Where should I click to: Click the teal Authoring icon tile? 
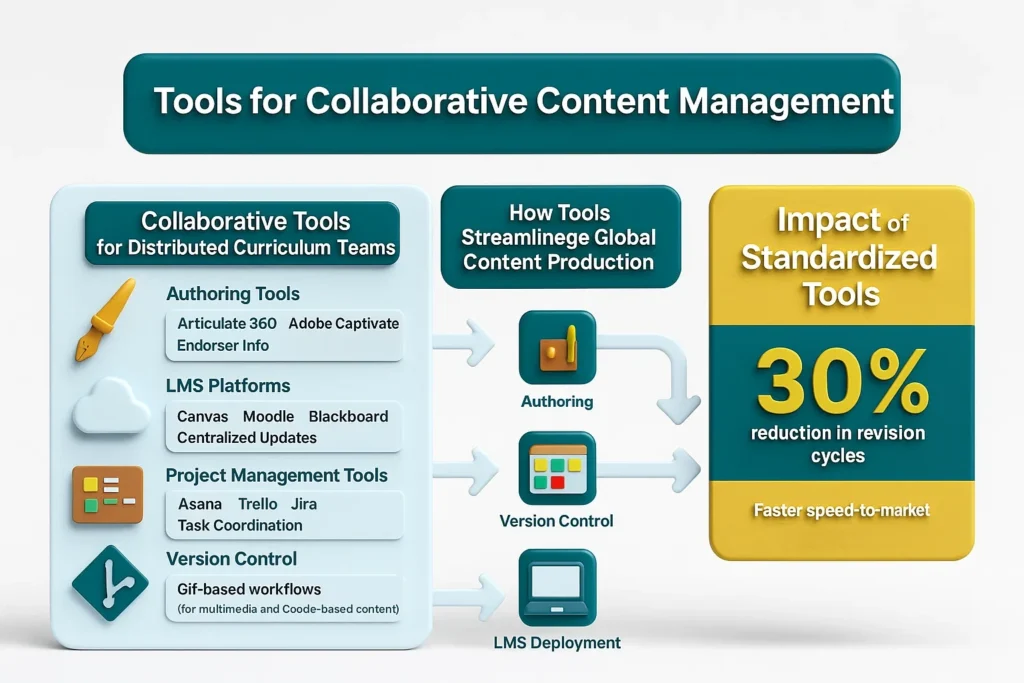pos(557,348)
